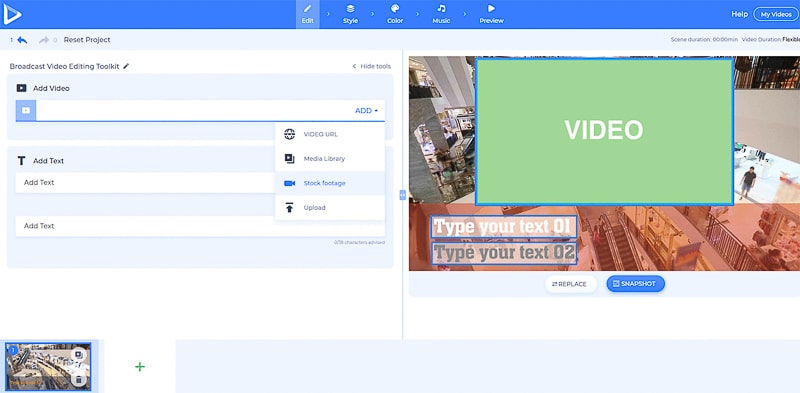
Task: Click the video slot thumbnail icon
Action: click(26, 110)
